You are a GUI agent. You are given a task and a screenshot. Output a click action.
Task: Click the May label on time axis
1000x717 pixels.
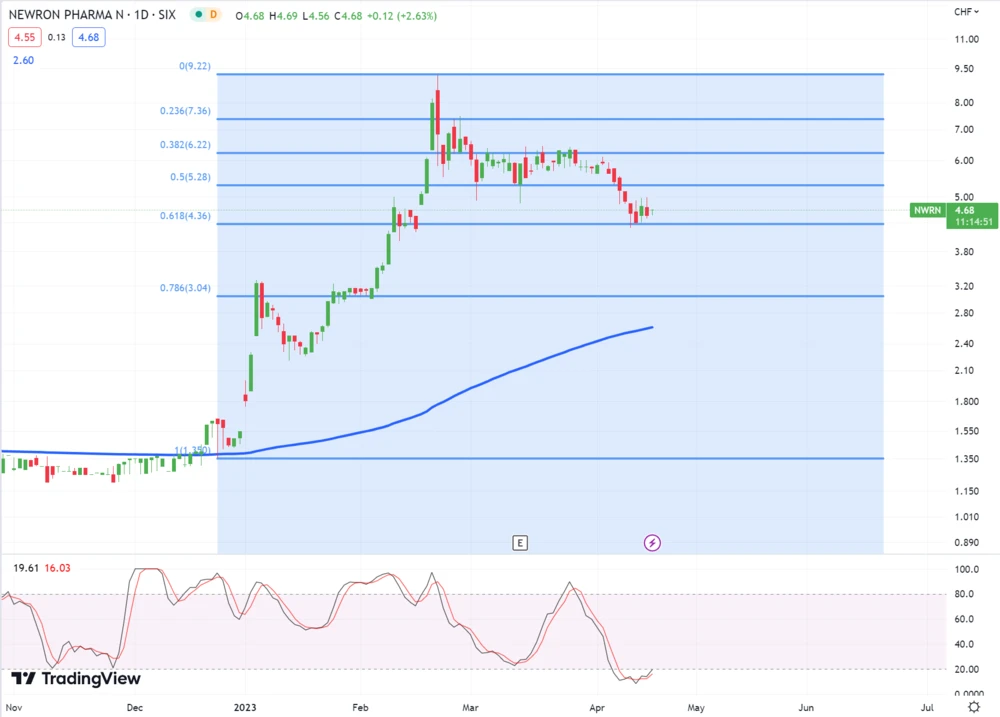pyautogui.click(x=696, y=707)
